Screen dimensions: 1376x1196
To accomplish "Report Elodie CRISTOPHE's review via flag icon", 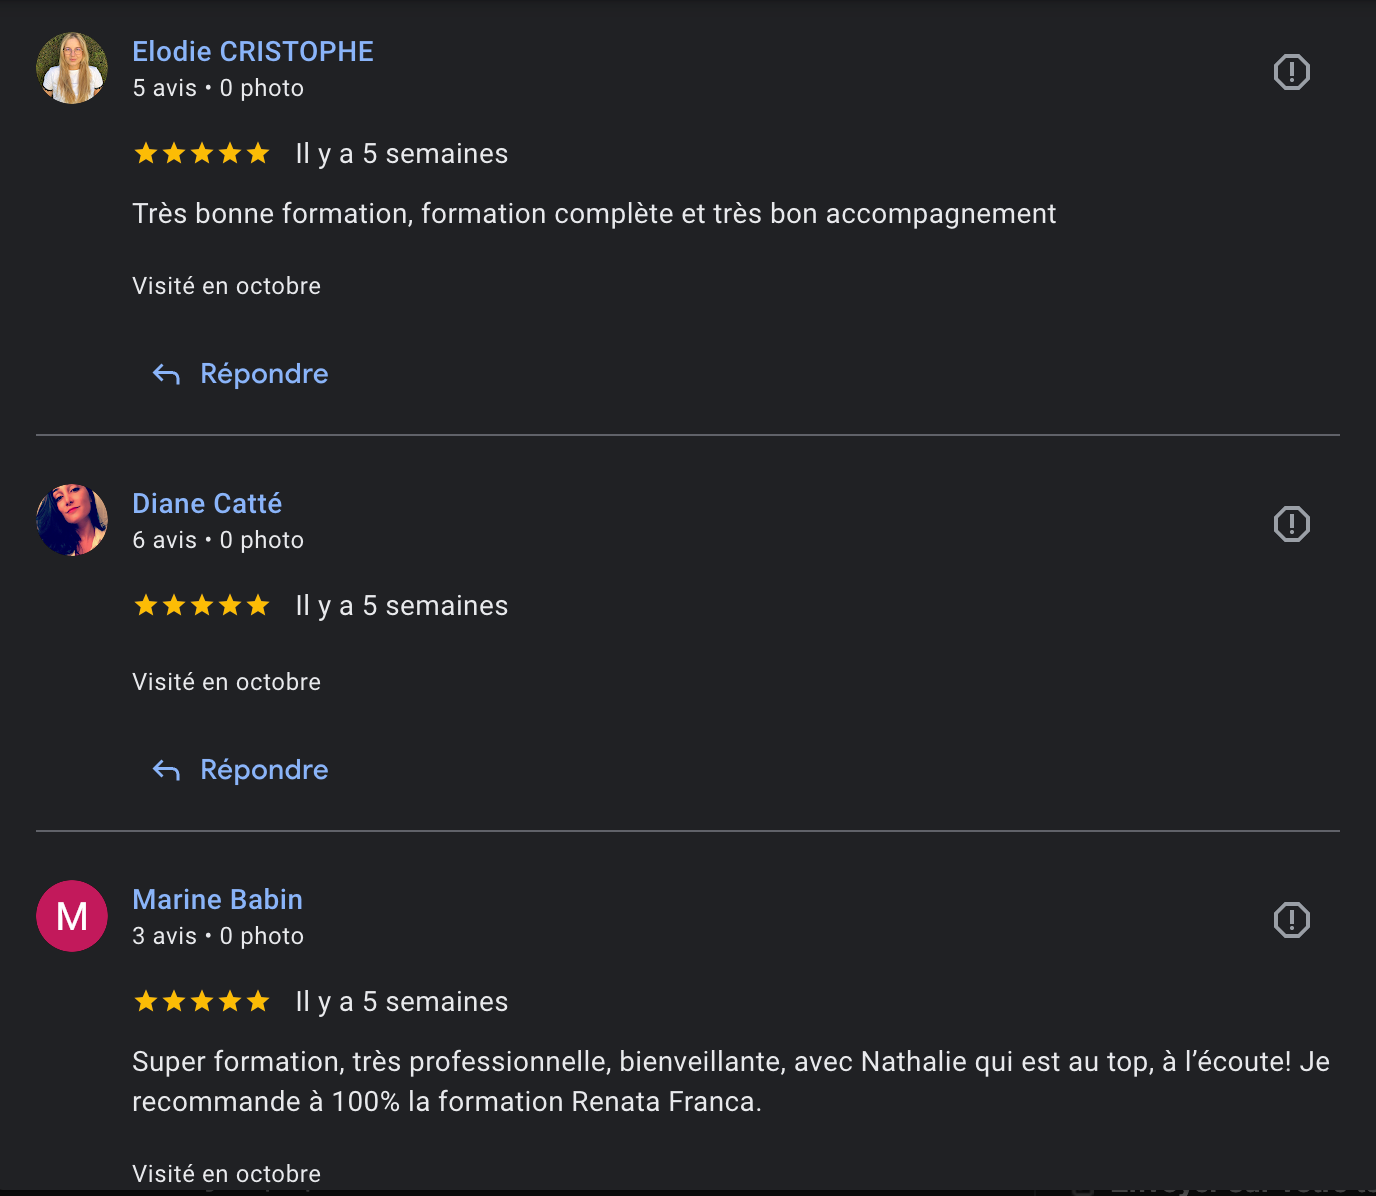I will [x=1291, y=72].
